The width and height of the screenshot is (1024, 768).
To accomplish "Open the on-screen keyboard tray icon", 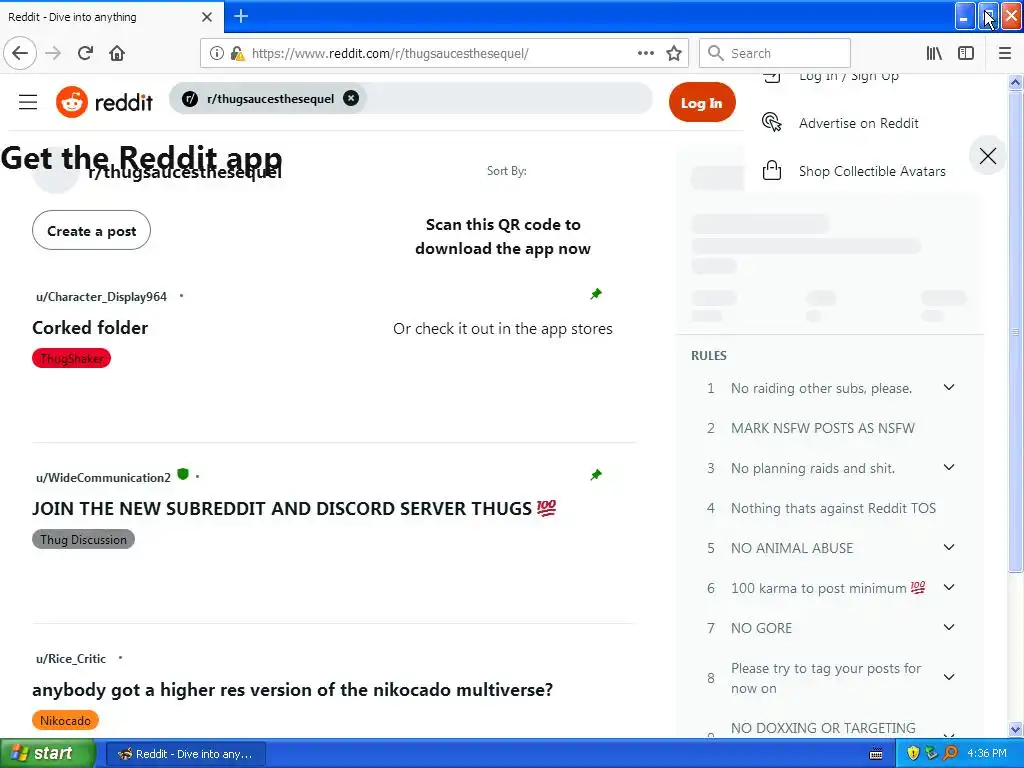I will 876,754.
